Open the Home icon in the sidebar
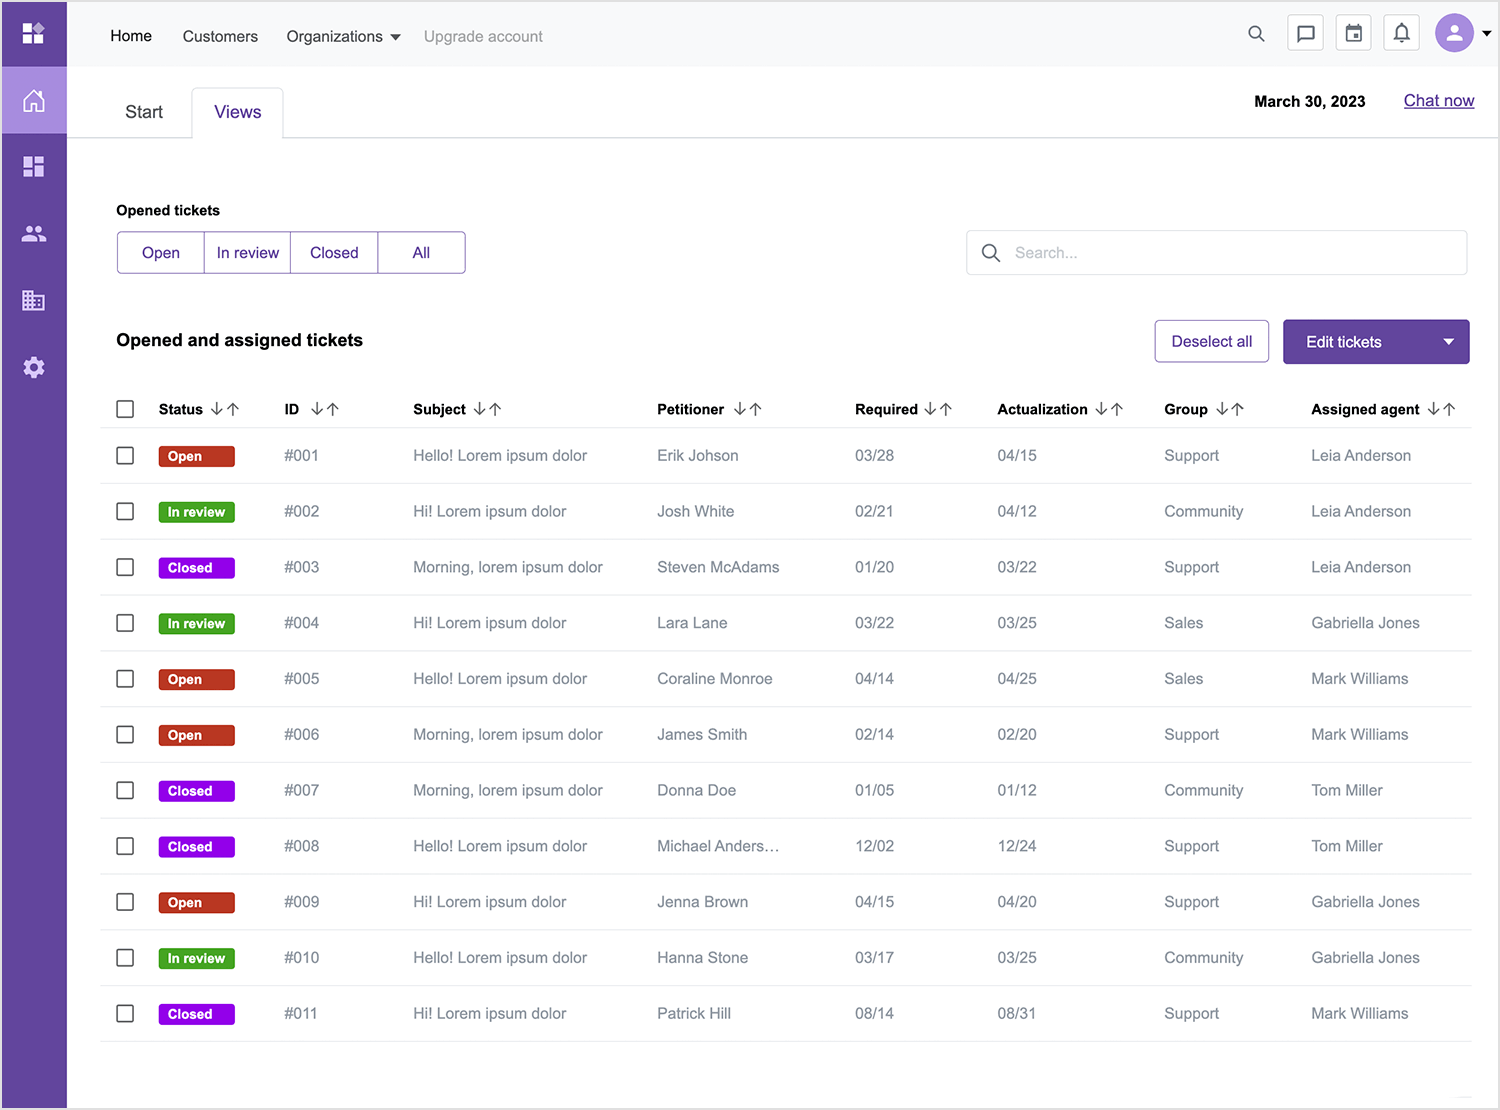Screen dimensions: 1500x1110 click(x=34, y=100)
